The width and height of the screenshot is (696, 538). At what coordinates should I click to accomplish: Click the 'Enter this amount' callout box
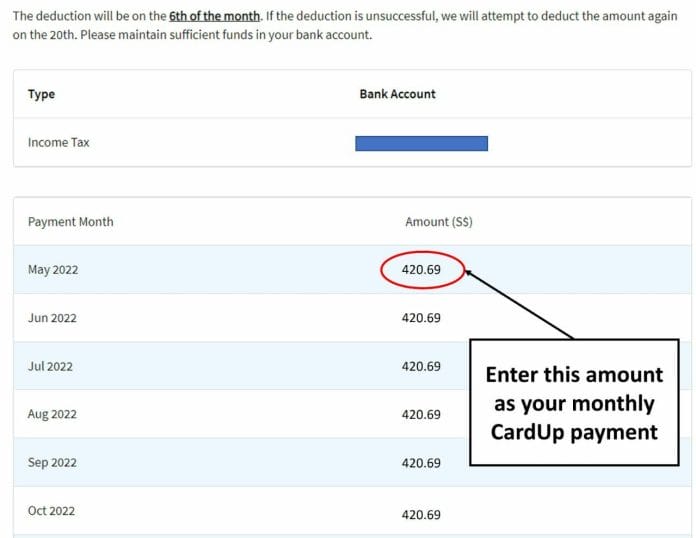pyautogui.click(x=574, y=403)
